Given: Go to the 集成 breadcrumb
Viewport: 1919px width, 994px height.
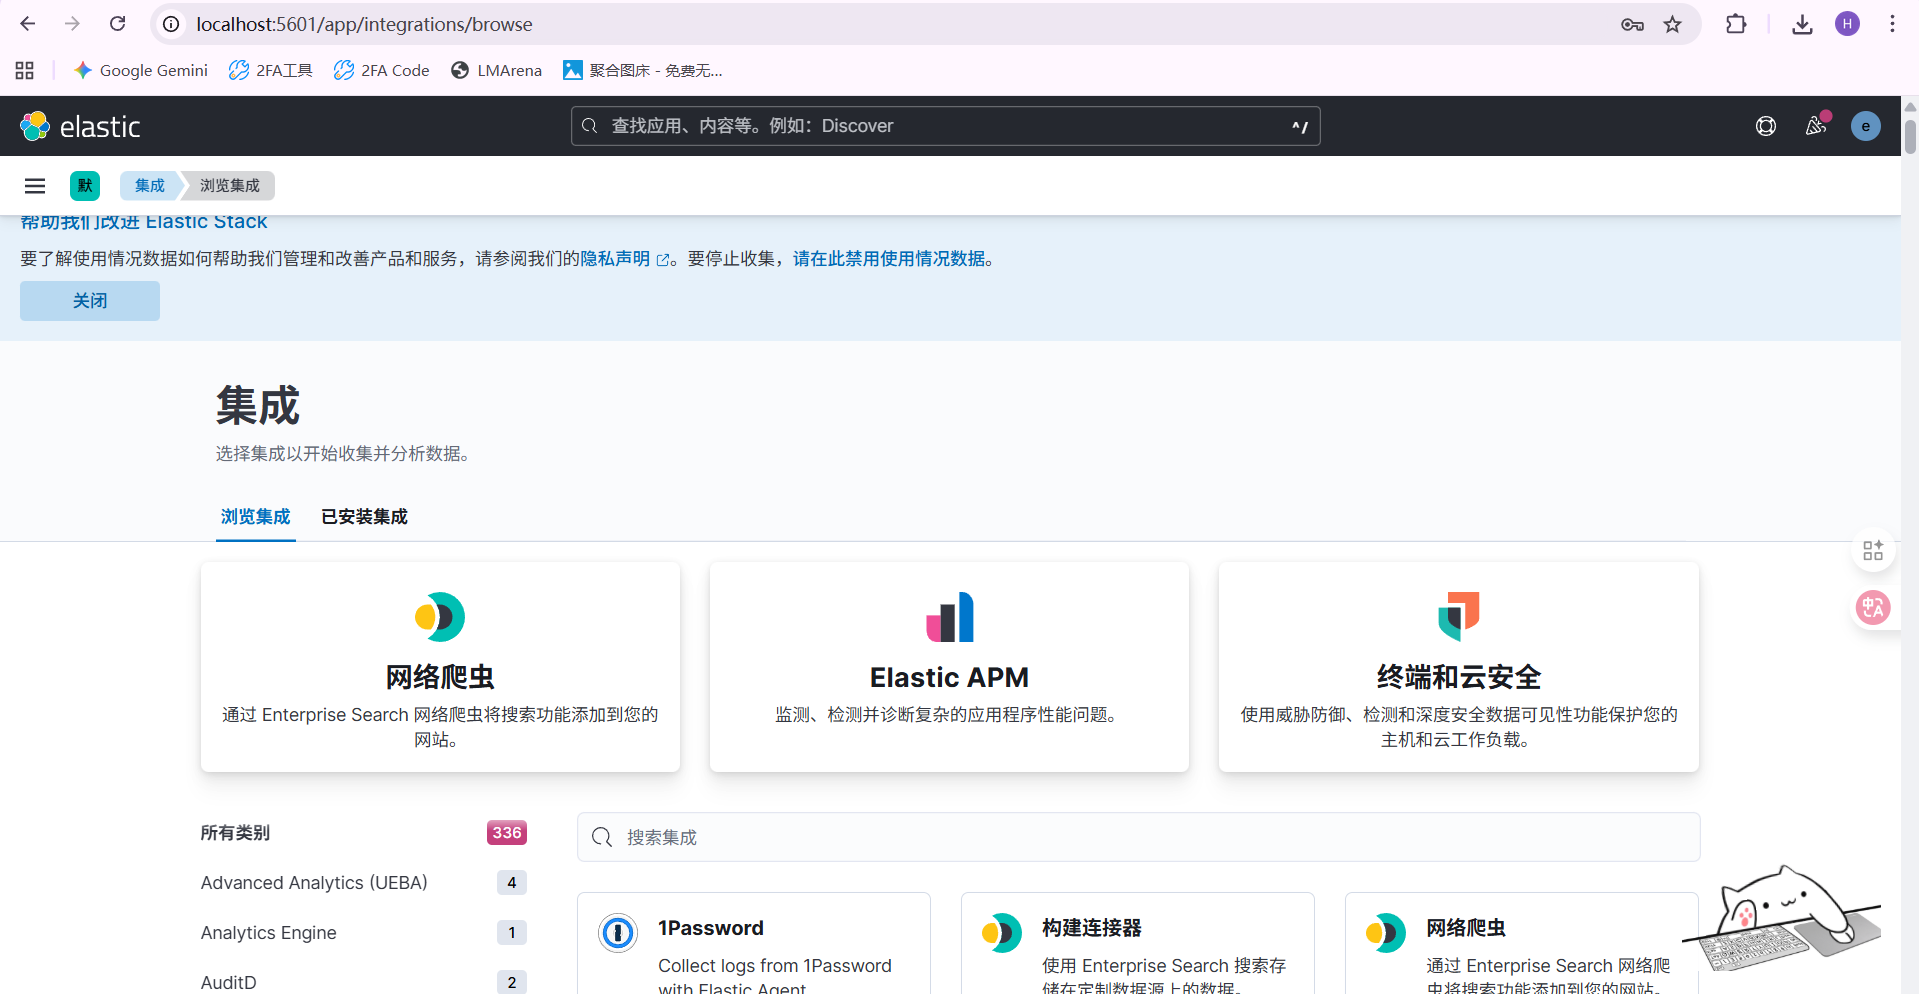Looking at the screenshot, I should click(x=150, y=186).
